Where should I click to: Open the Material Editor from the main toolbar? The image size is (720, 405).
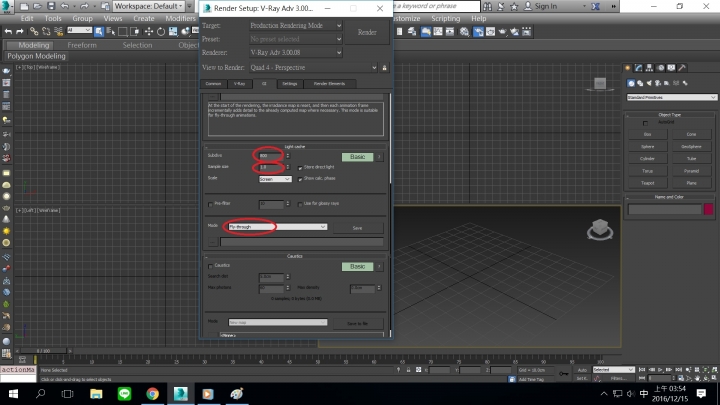(x=464, y=31)
